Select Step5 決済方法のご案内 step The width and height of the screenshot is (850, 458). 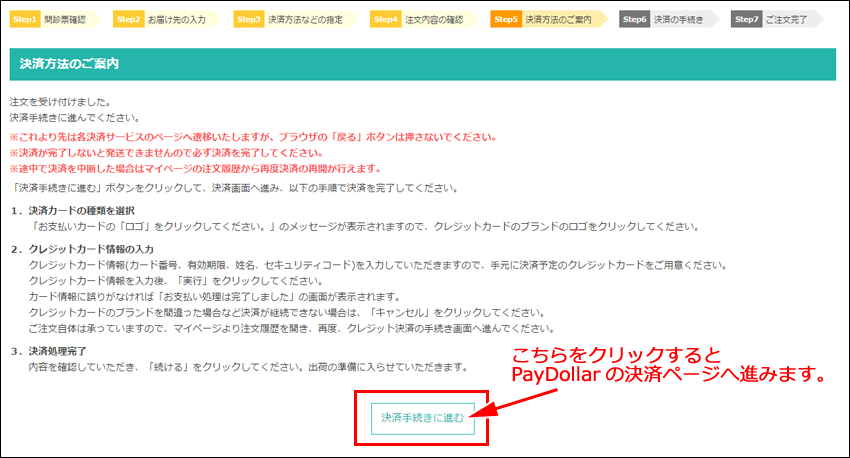[x=549, y=20]
